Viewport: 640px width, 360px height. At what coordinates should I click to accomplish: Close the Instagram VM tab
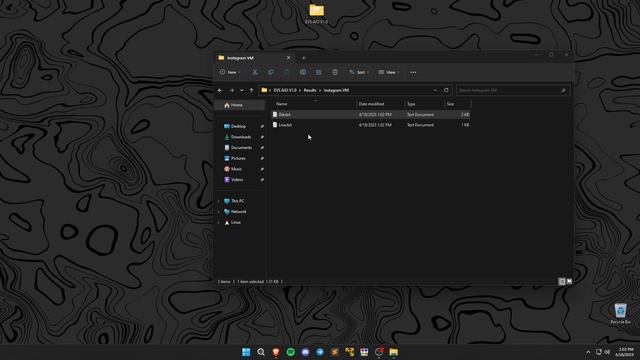click(x=289, y=58)
